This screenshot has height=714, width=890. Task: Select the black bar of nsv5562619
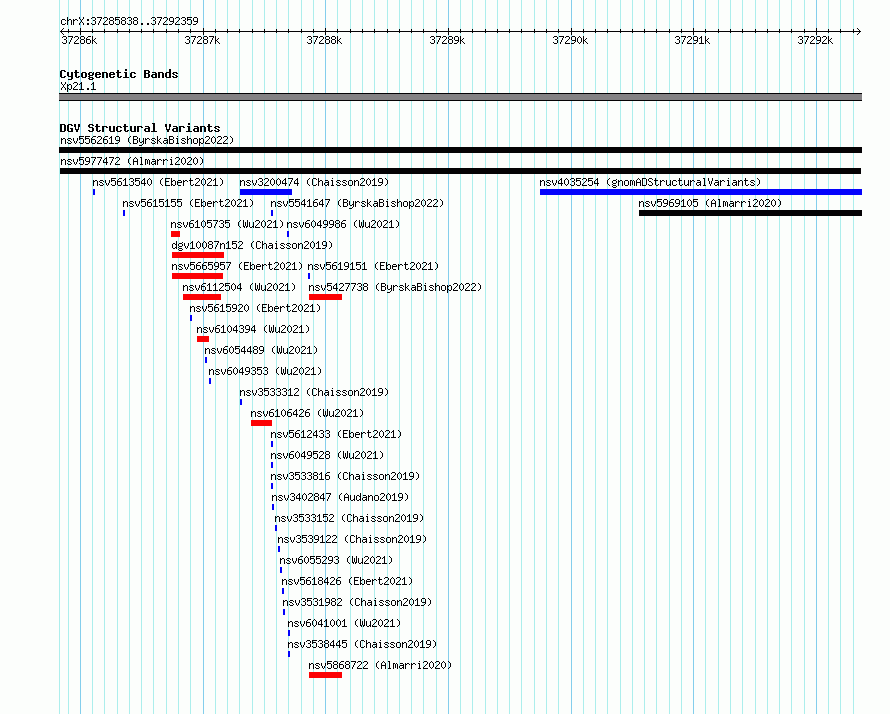pos(460,150)
